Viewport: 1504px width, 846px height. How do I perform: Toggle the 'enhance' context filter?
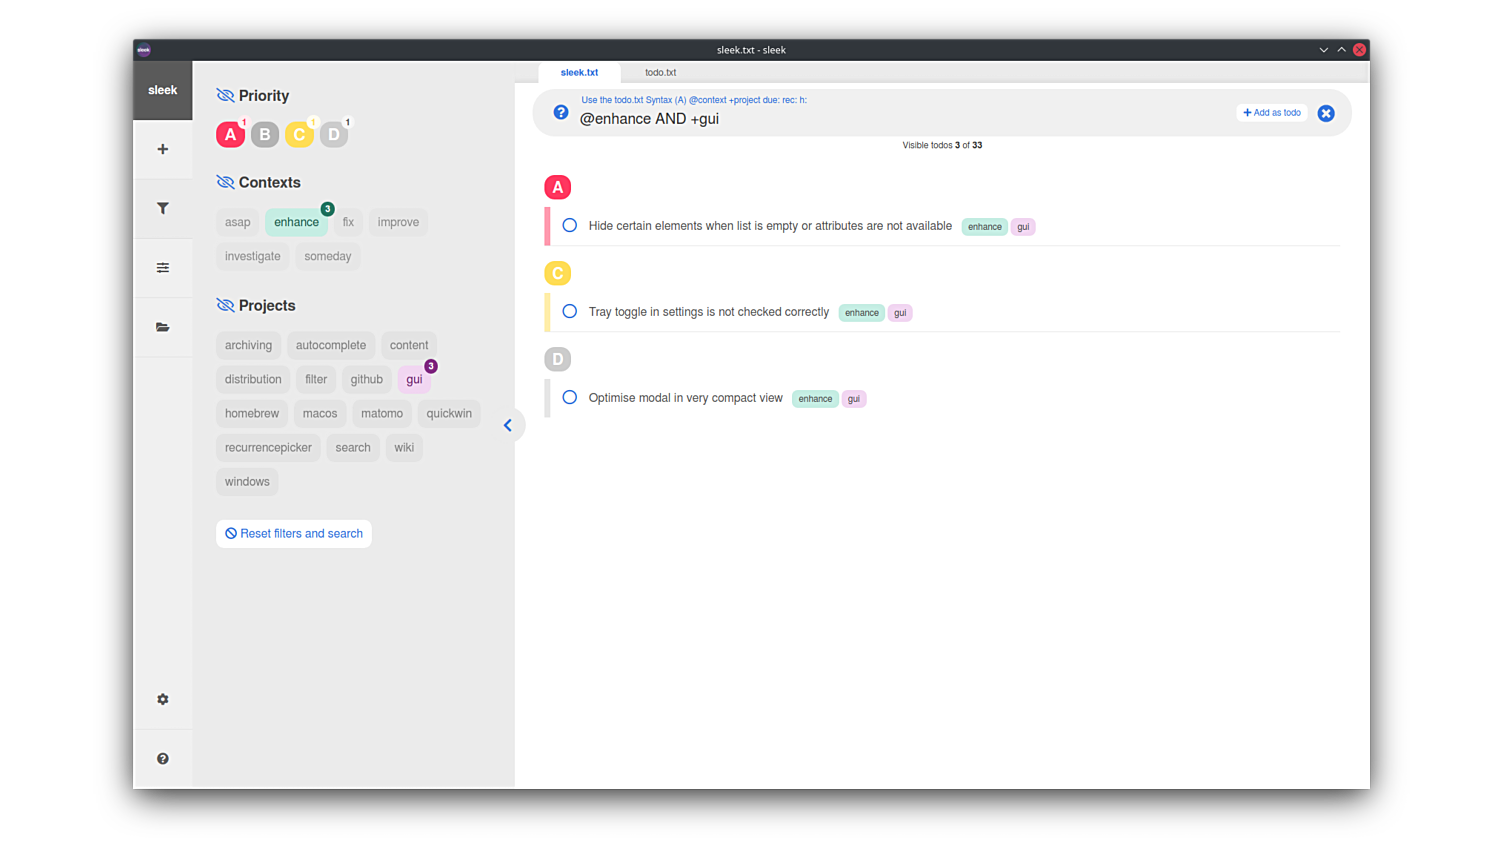(x=297, y=222)
